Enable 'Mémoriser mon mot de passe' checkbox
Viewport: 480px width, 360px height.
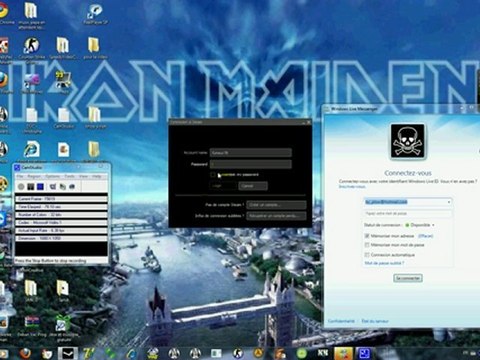click(x=367, y=245)
